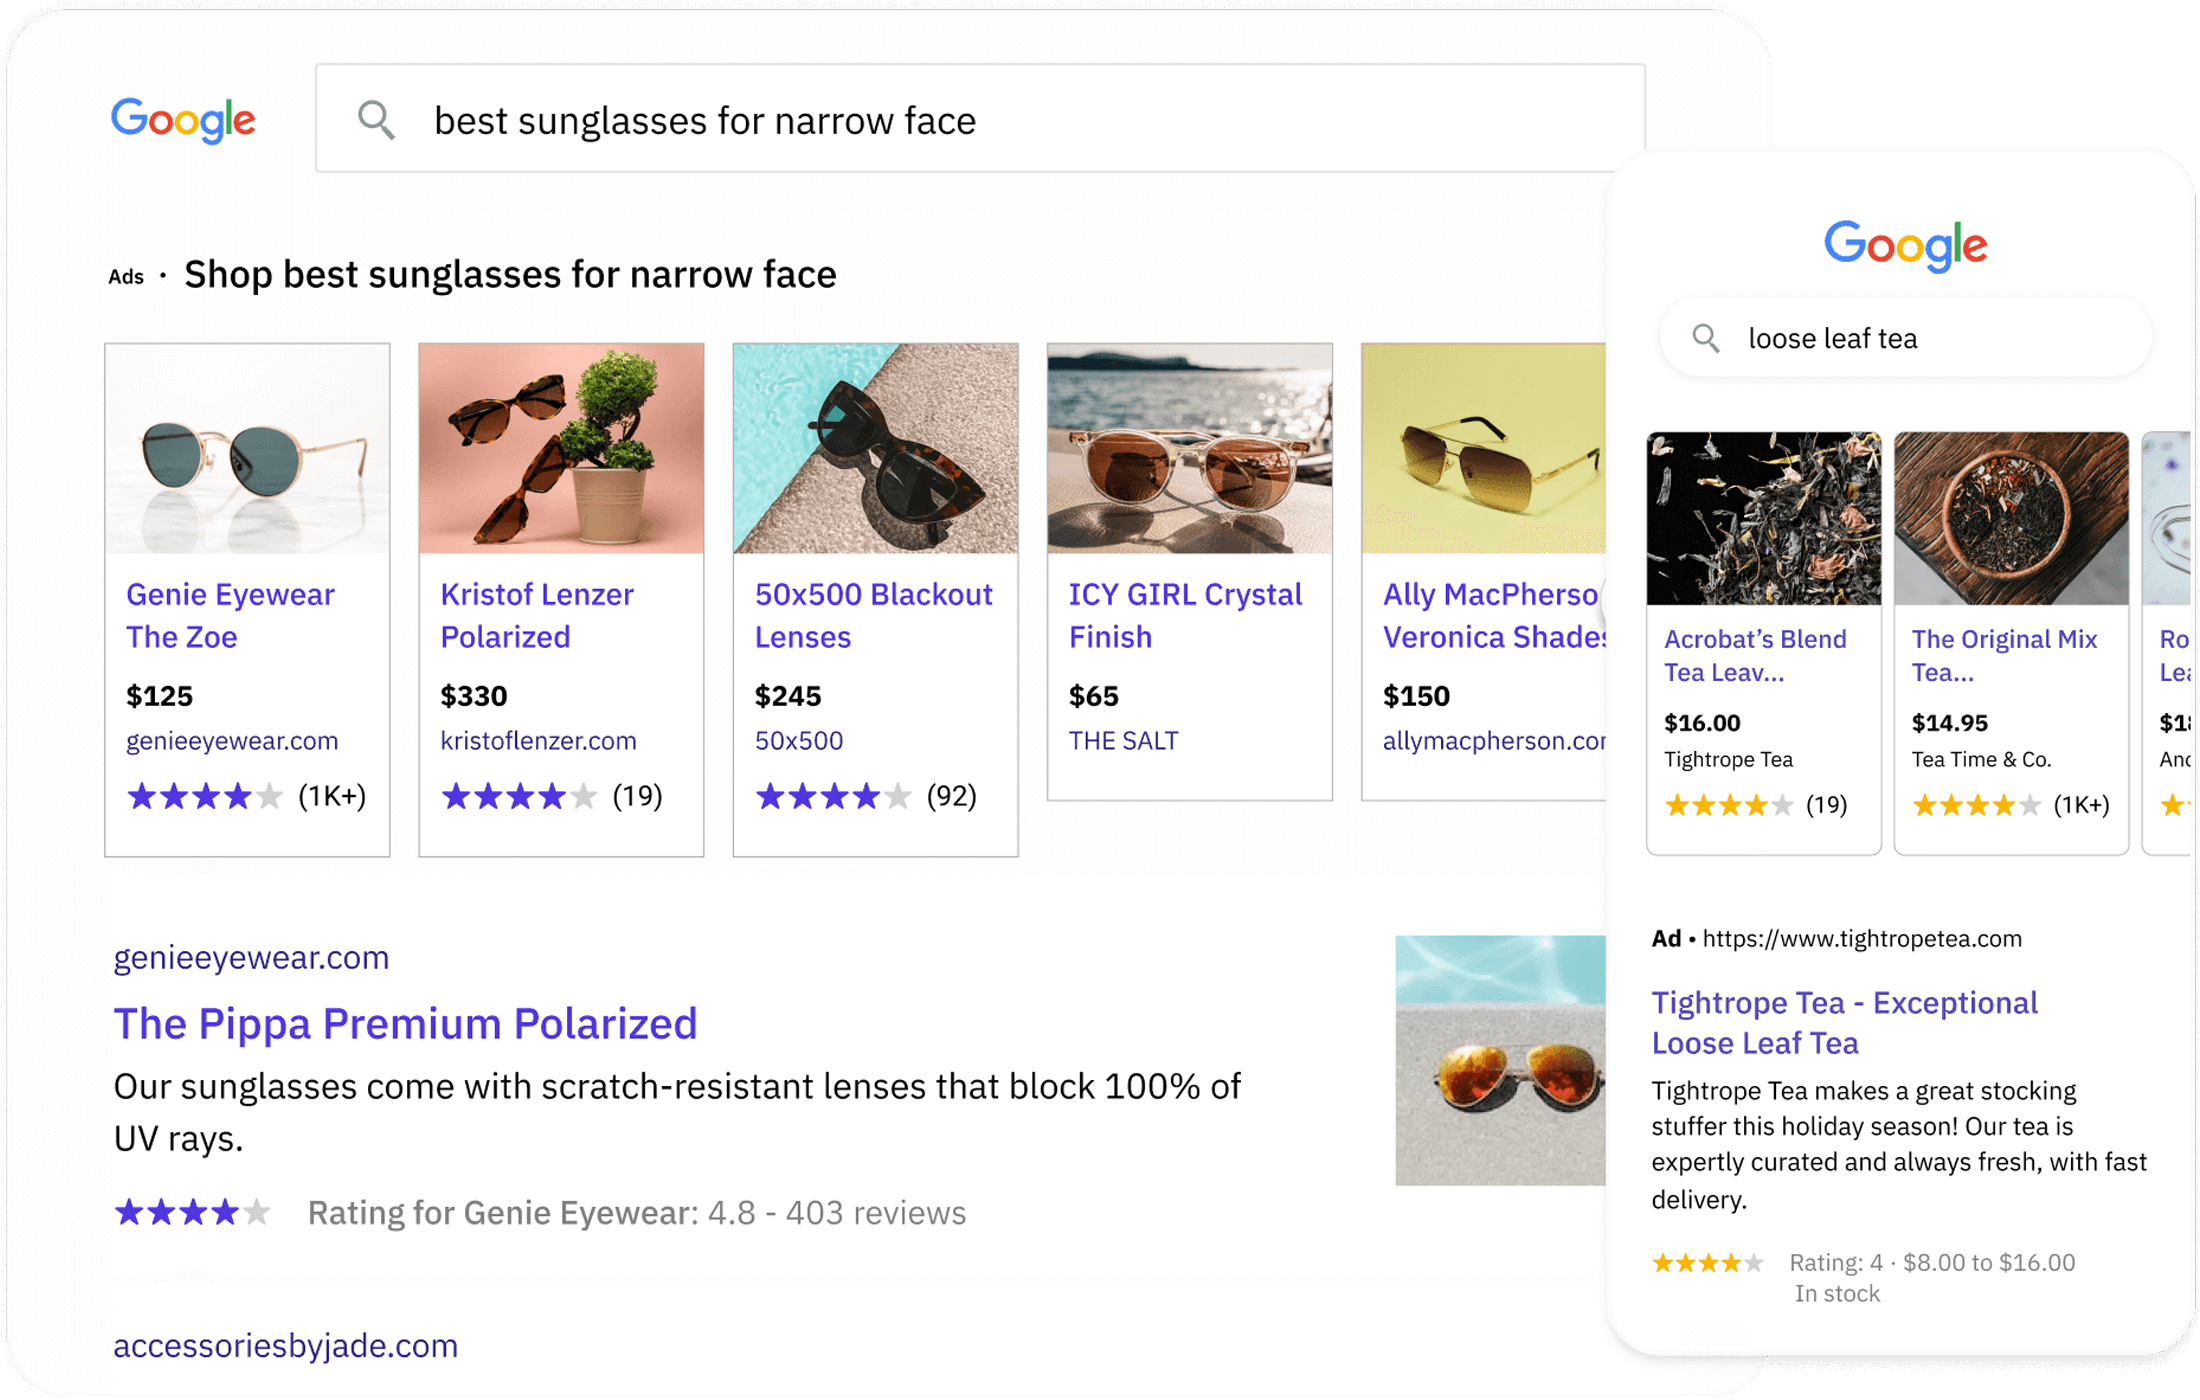Click the $150 price on Ally MacPherson card
The width and height of the screenshot is (2200, 1400).
pyautogui.click(x=1416, y=696)
